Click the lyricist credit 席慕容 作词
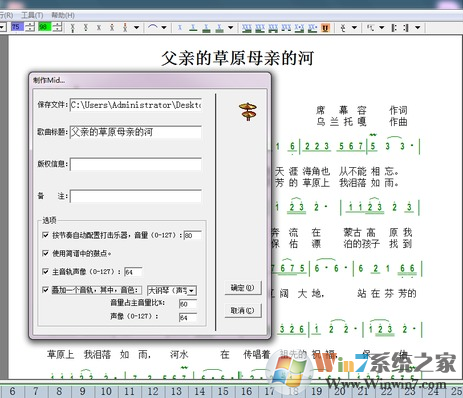 362,110
